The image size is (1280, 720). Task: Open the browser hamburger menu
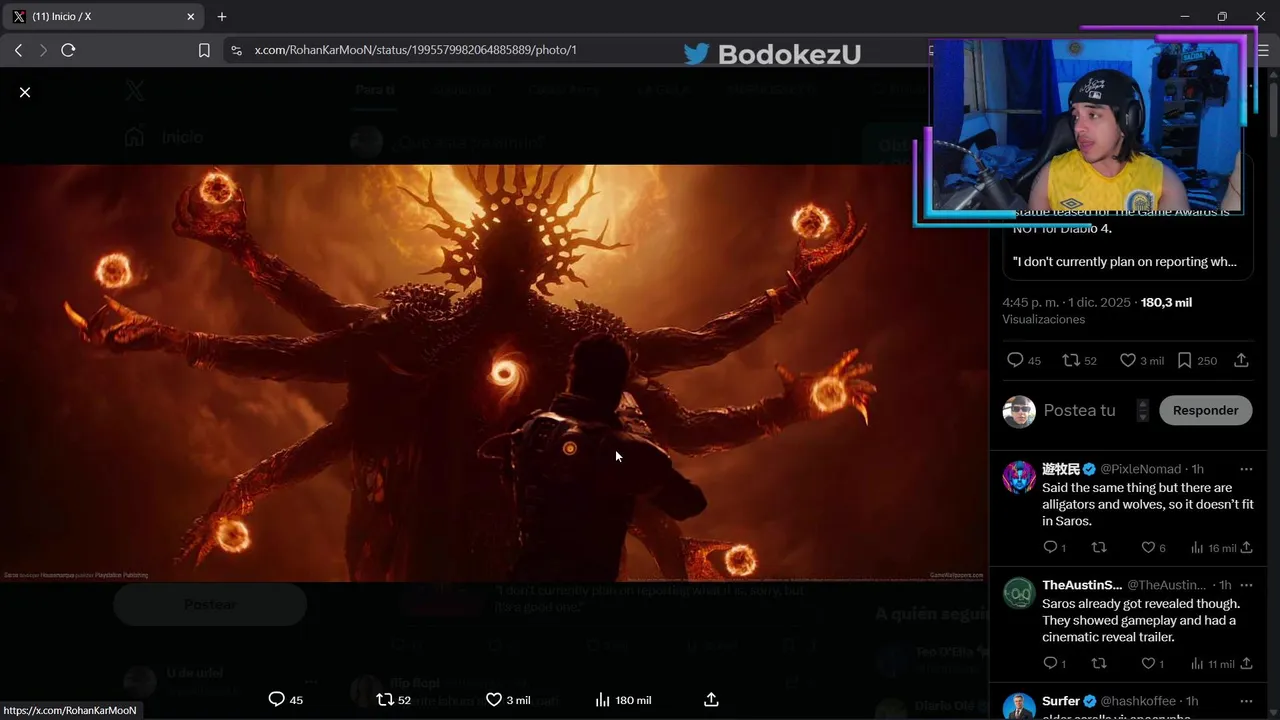click(1263, 50)
